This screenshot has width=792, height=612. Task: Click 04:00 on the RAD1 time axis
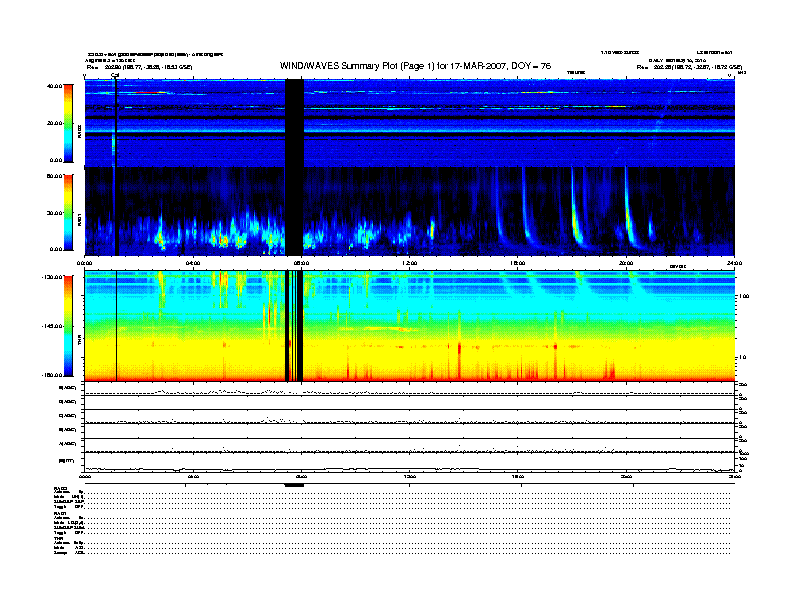[x=193, y=263]
